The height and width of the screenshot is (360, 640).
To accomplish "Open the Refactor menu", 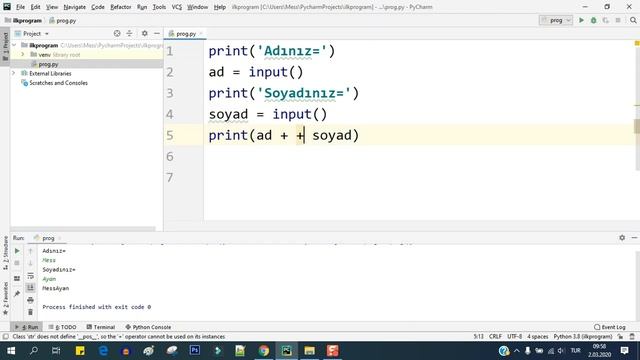I will 121,7.
